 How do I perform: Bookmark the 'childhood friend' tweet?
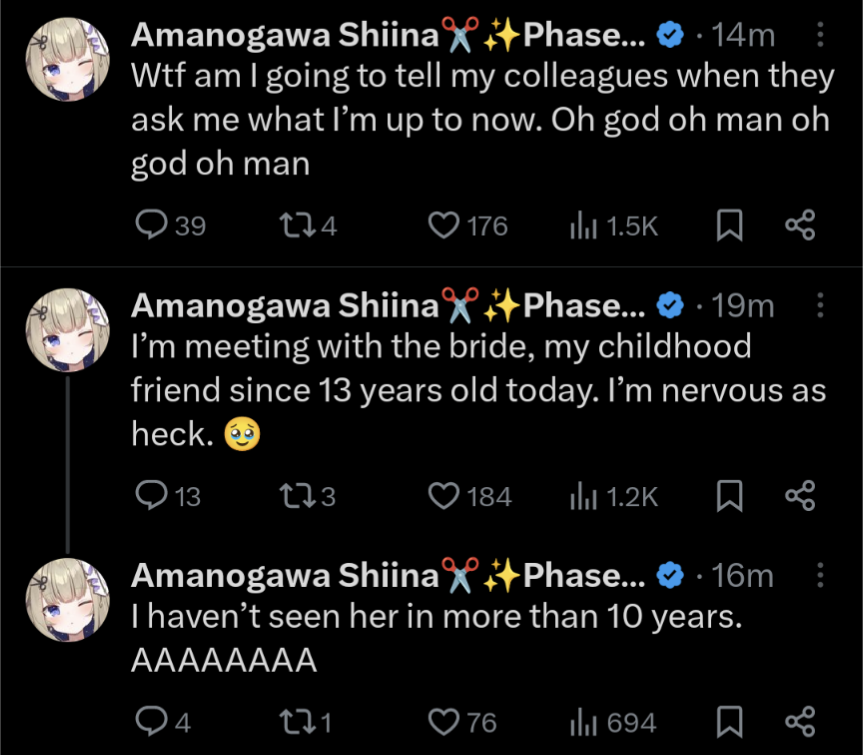click(x=730, y=496)
